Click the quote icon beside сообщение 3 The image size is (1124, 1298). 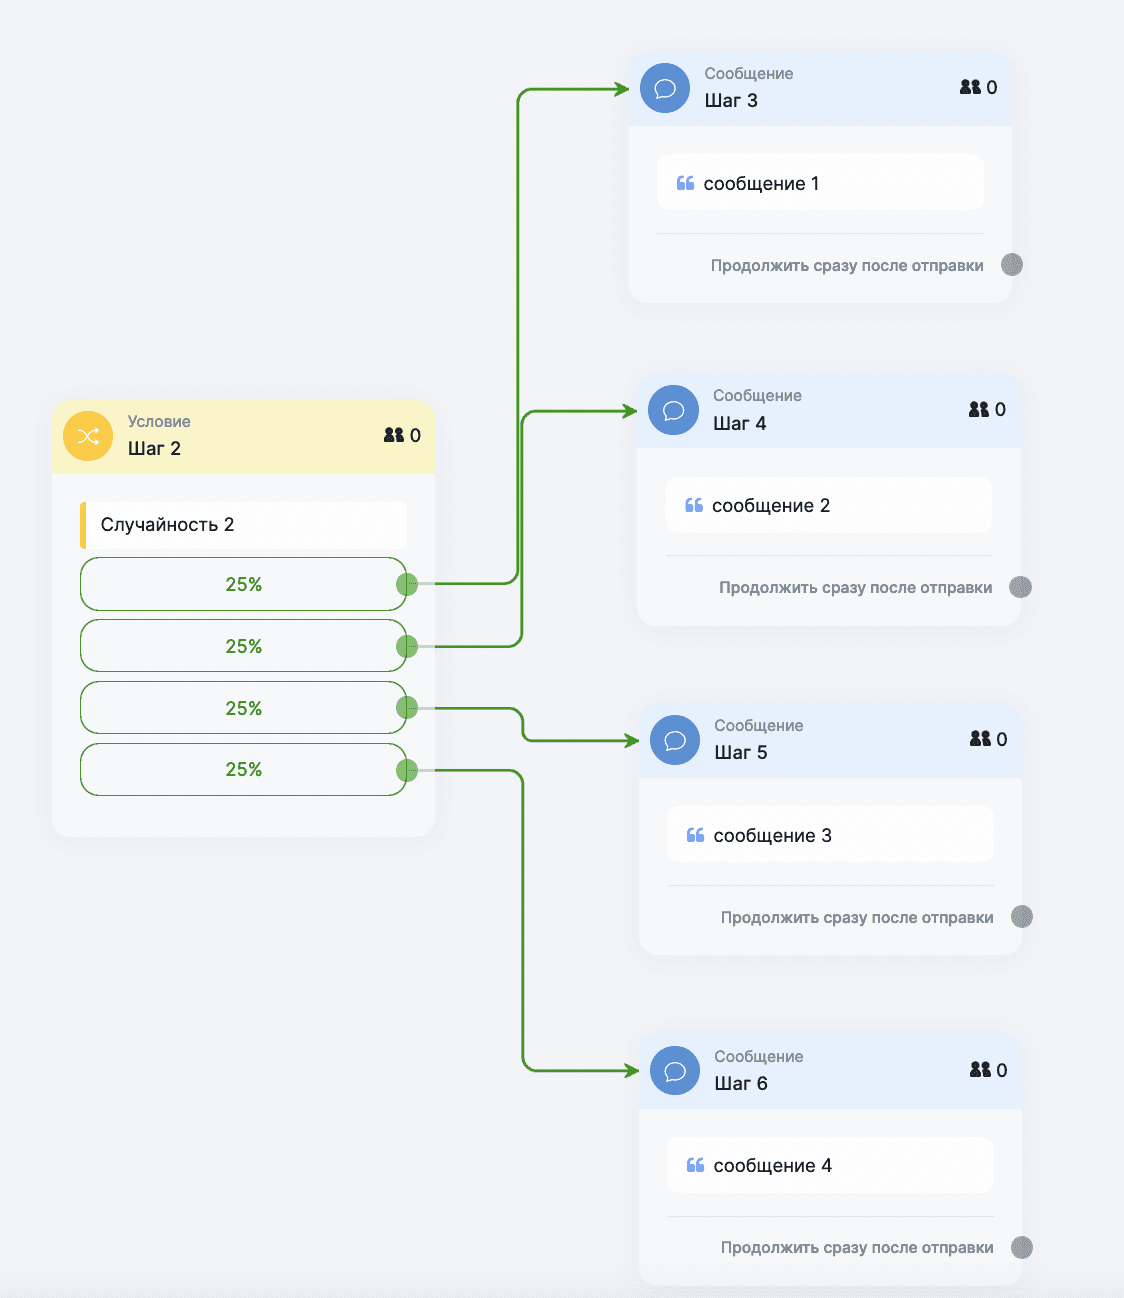point(695,835)
